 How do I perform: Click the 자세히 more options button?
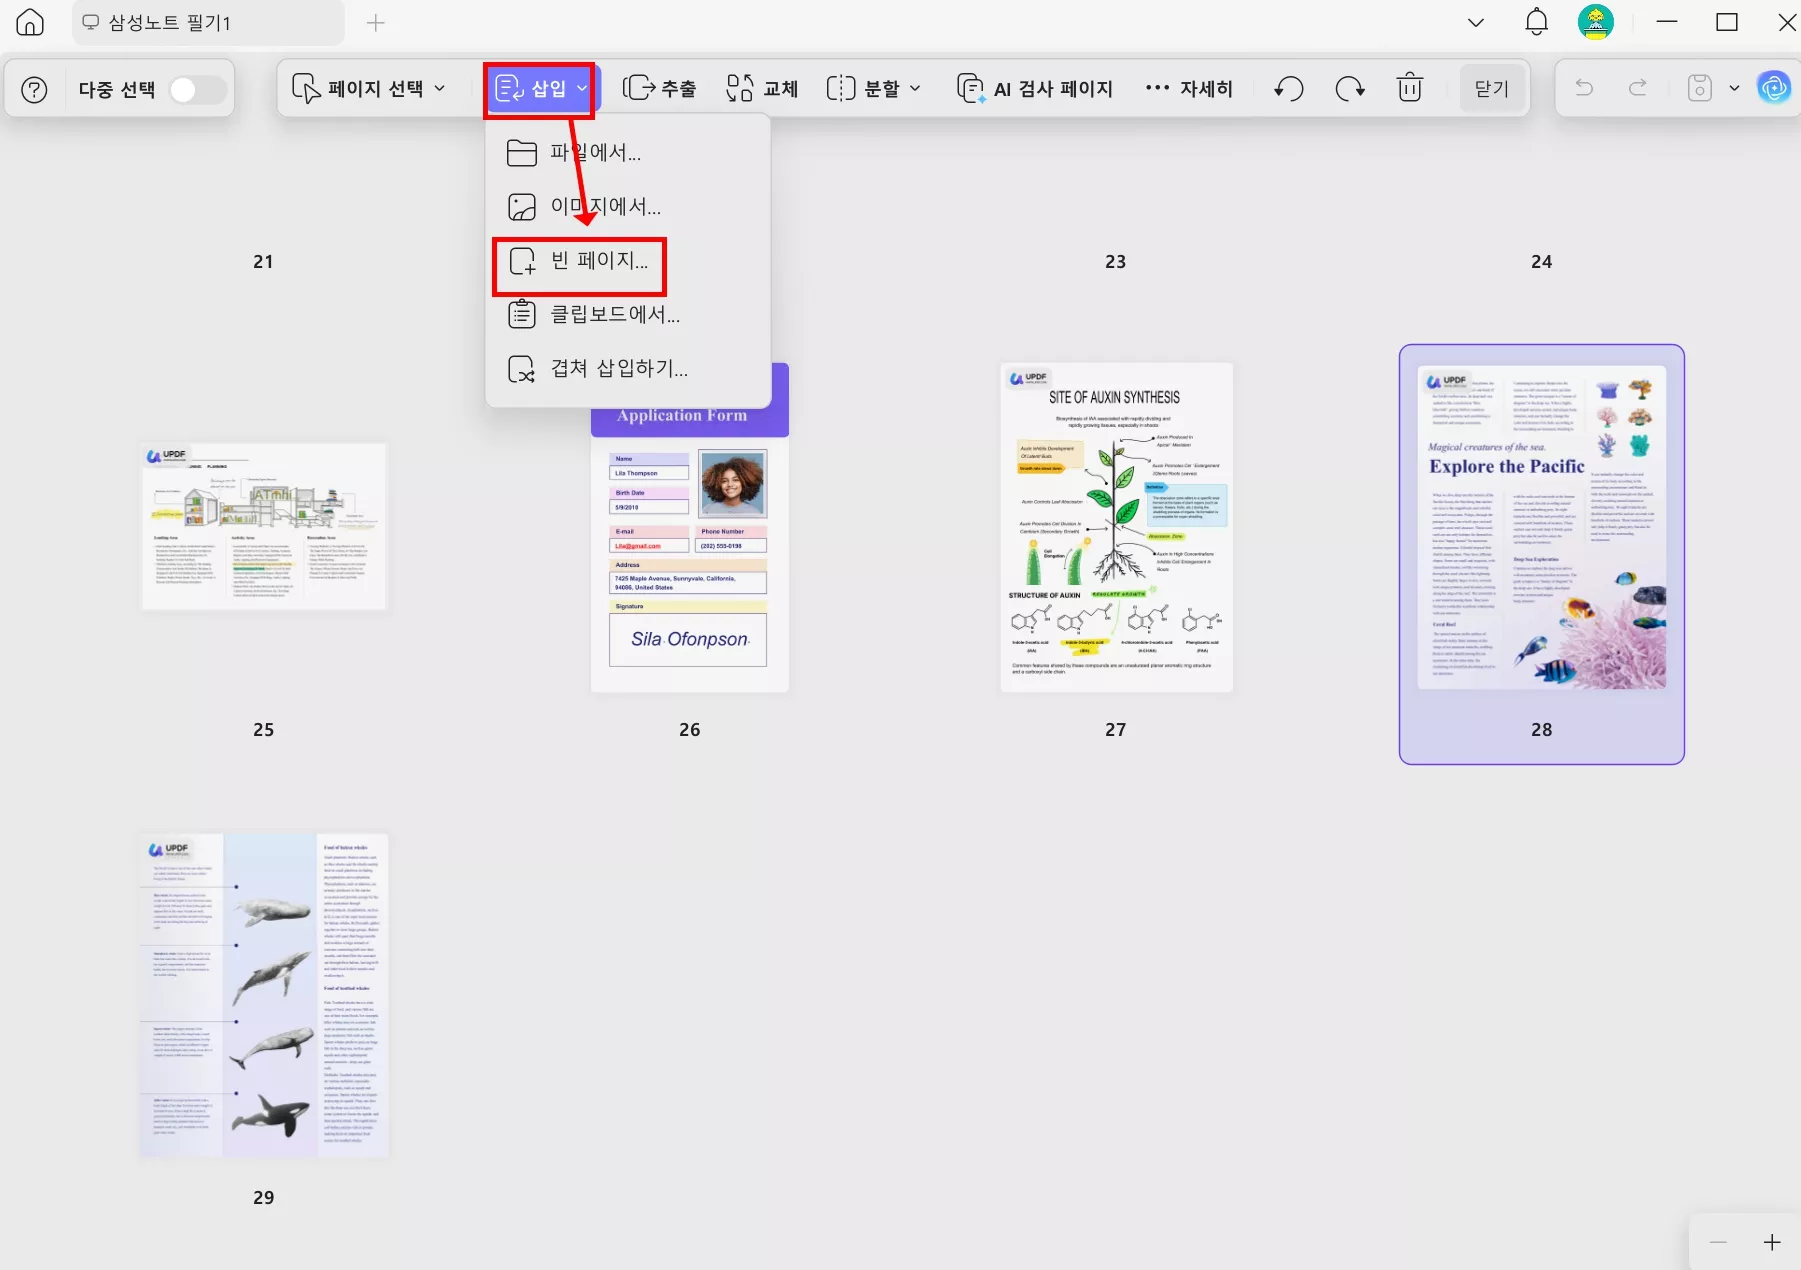tap(1186, 88)
